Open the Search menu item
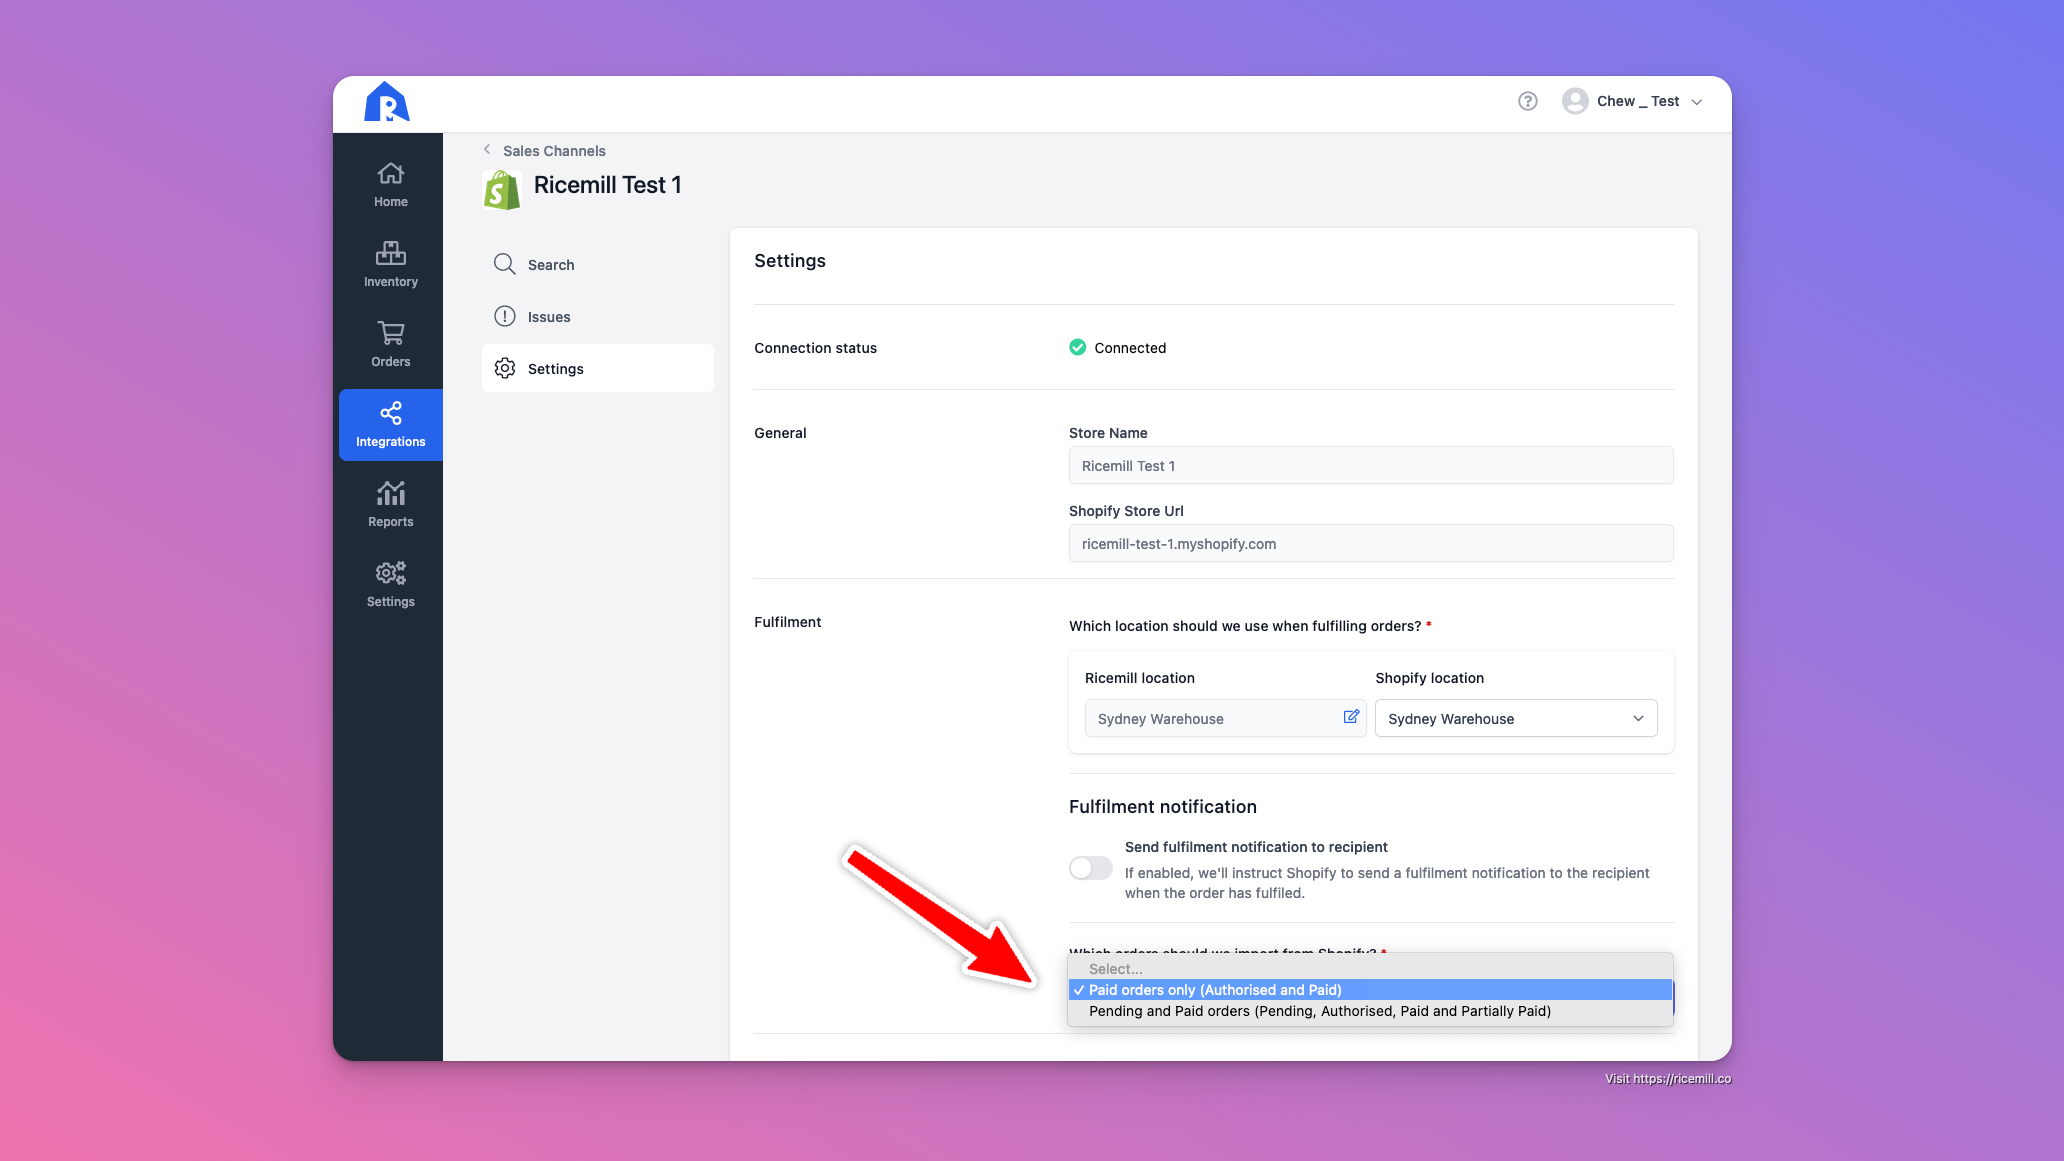Viewport: 2064px width, 1161px height. pos(550,265)
